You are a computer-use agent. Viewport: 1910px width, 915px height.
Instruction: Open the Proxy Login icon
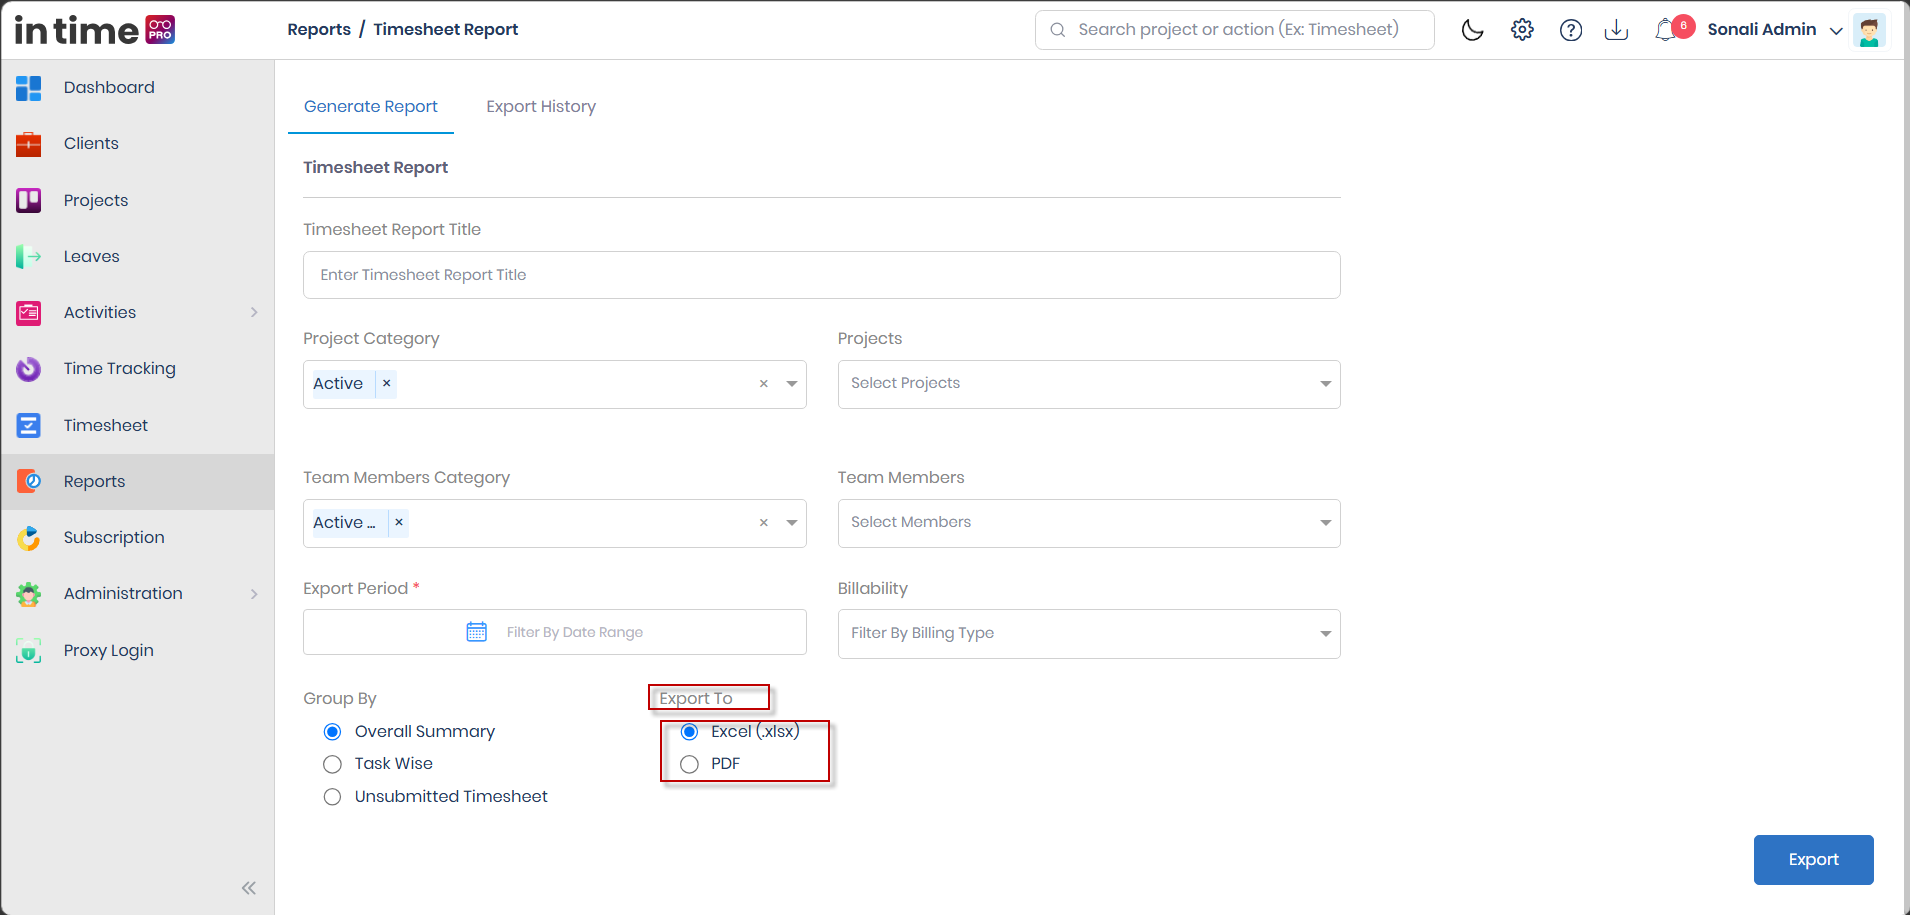[x=28, y=651]
